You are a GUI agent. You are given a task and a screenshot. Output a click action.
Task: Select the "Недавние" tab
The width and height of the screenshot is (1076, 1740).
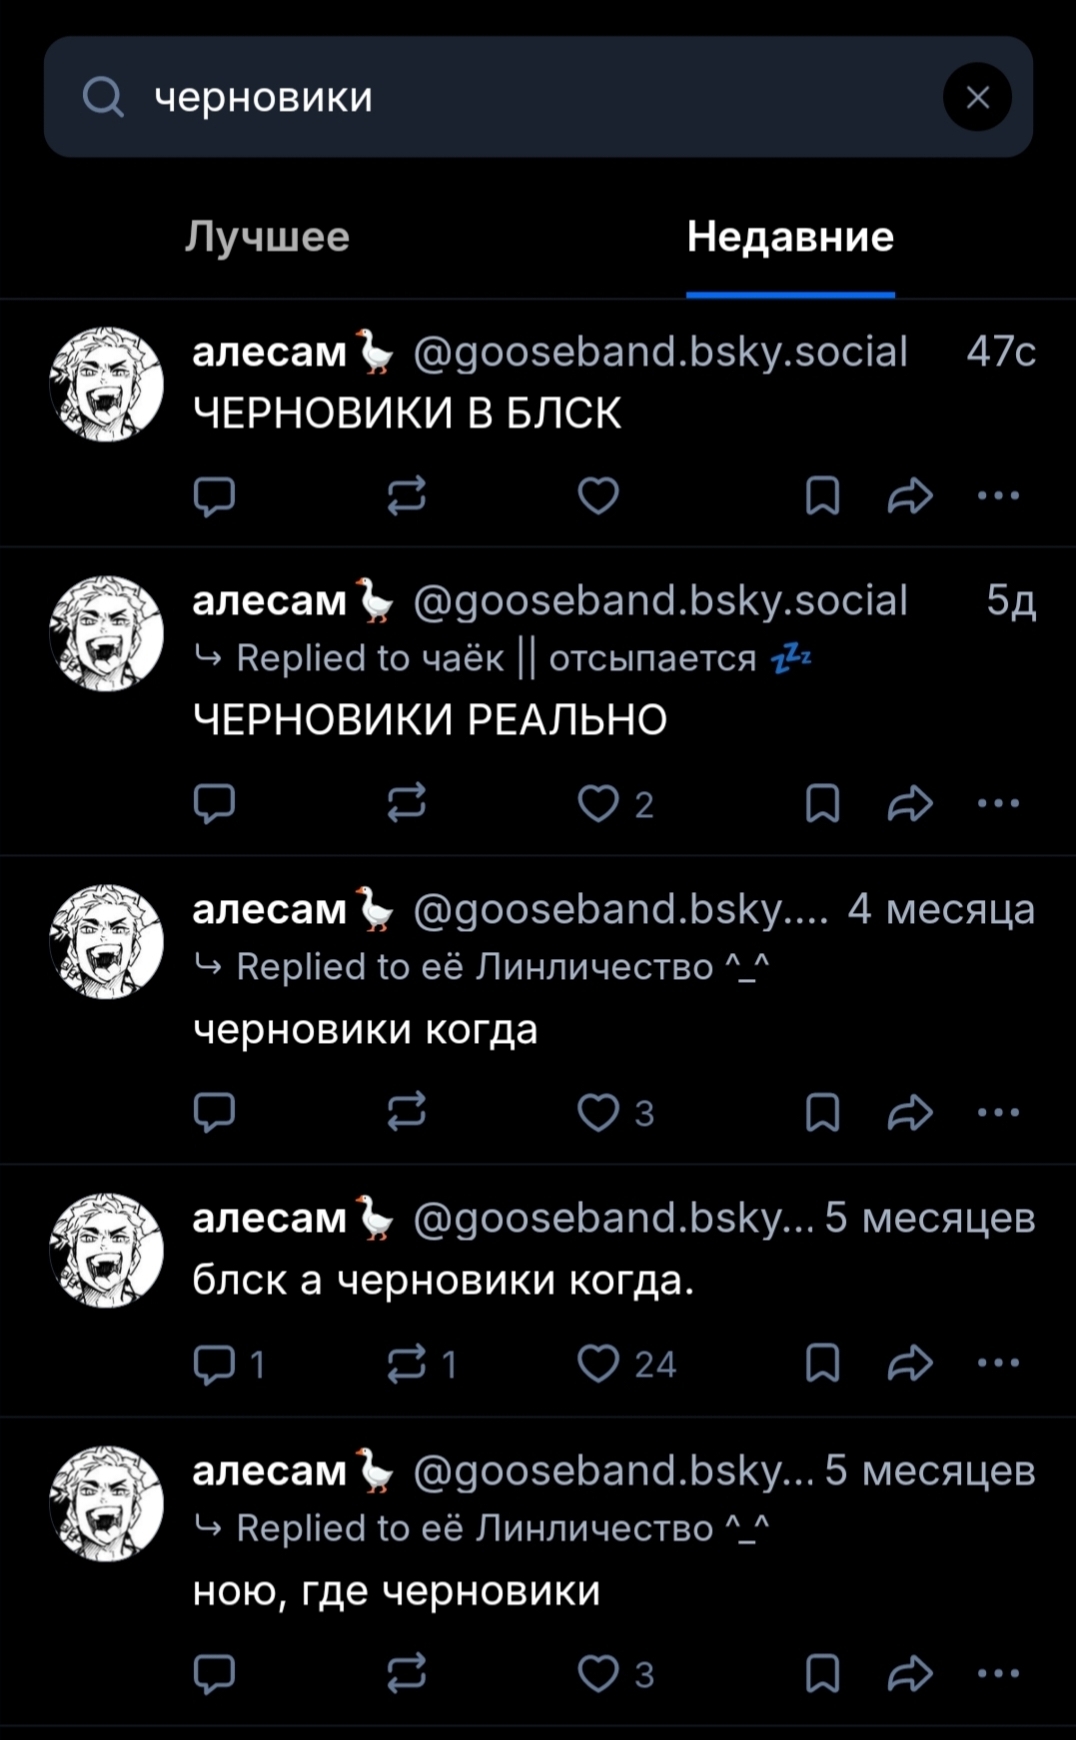(x=790, y=237)
